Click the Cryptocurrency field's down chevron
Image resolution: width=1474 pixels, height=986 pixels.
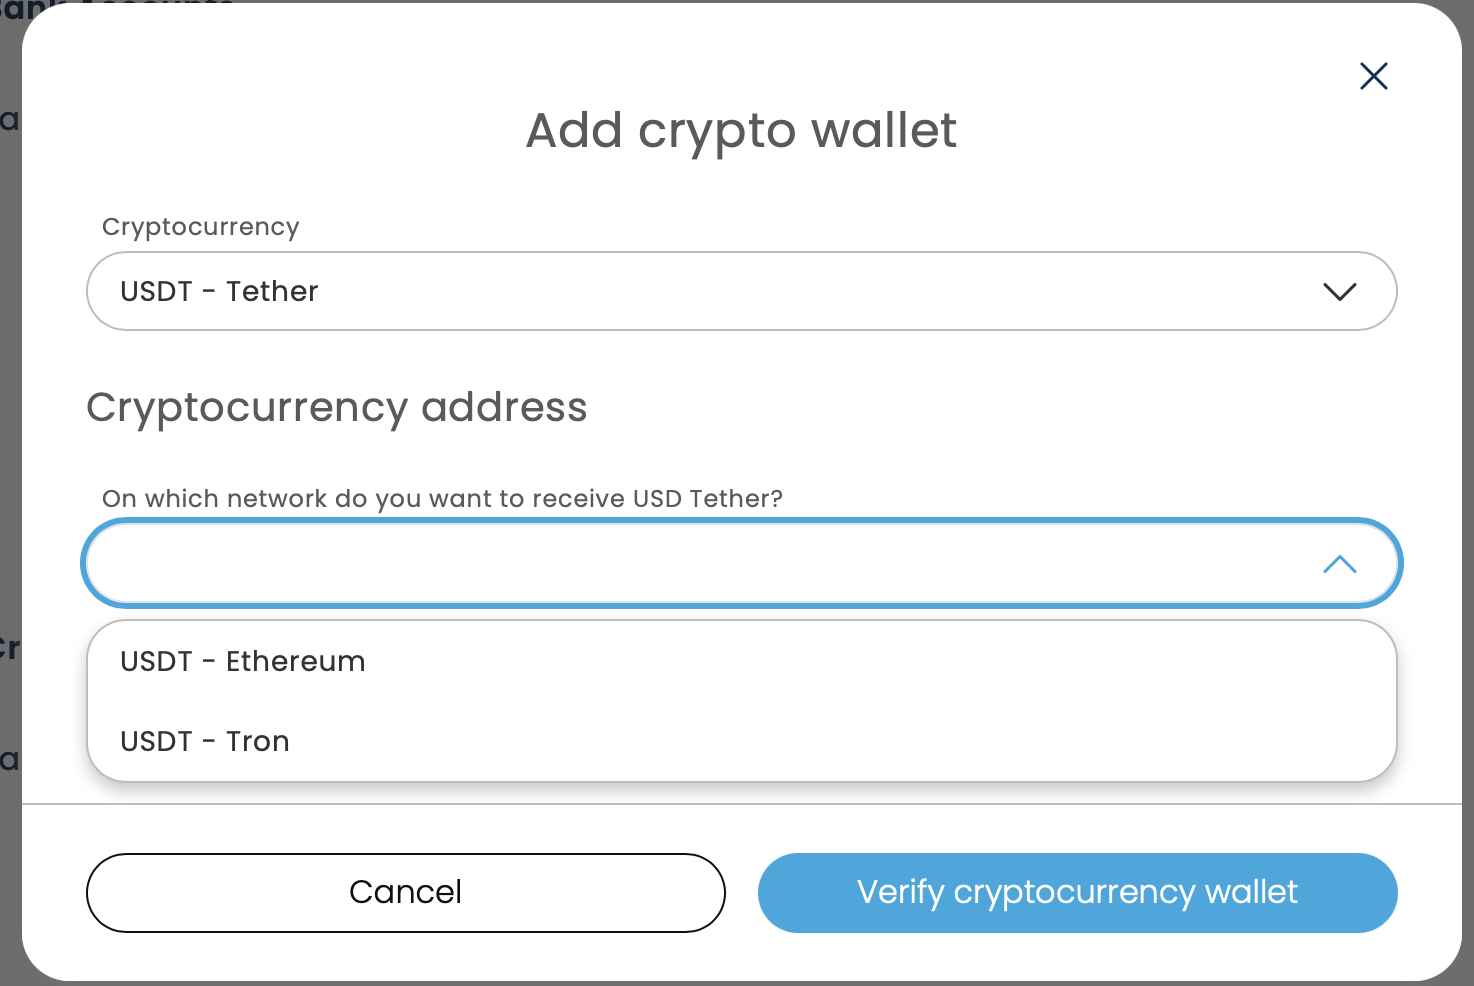[x=1339, y=291]
